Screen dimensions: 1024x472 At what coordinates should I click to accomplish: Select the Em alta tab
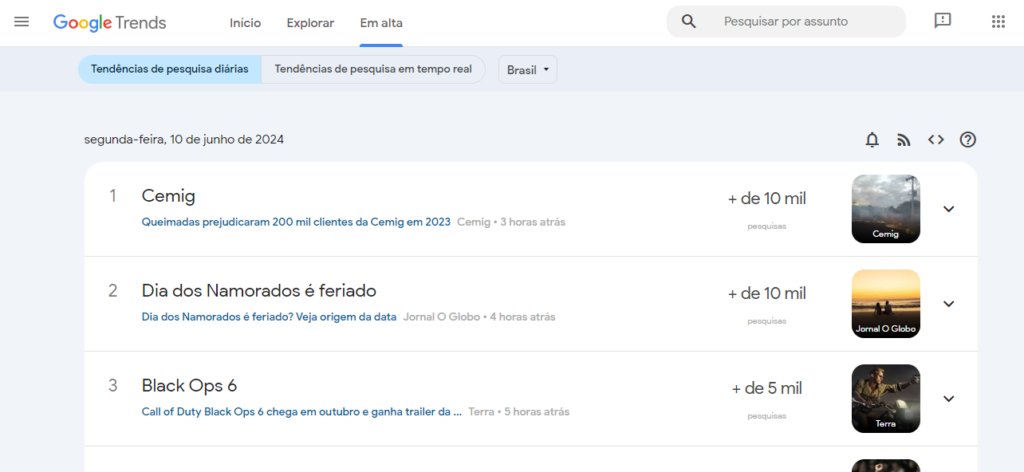coord(381,23)
